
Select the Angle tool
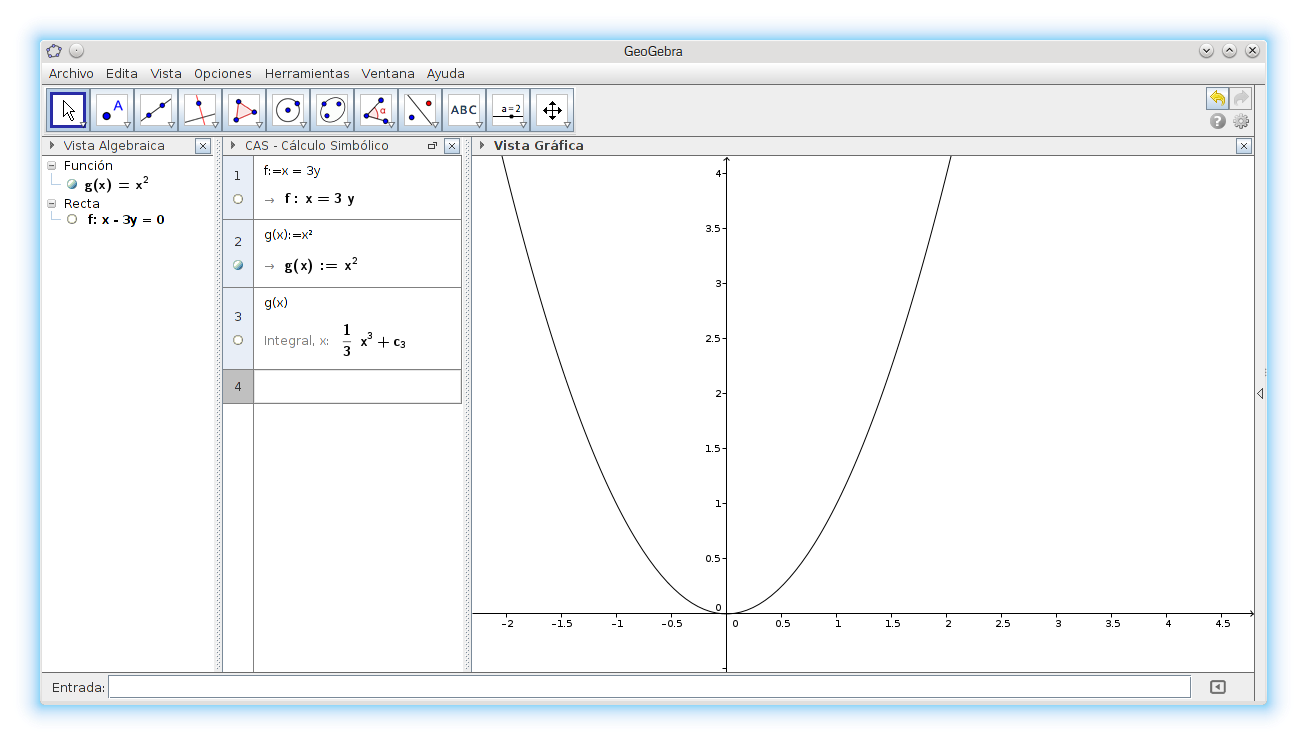click(x=376, y=110)
